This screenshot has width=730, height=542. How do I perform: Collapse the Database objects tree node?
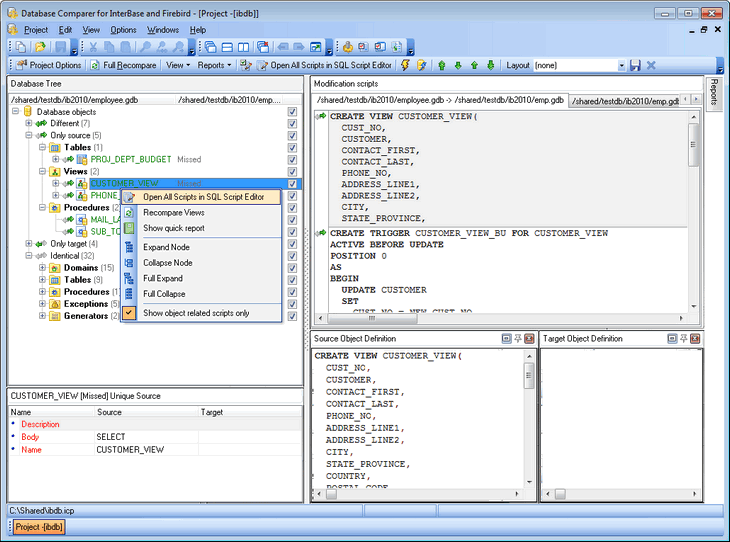coord(15,111)
